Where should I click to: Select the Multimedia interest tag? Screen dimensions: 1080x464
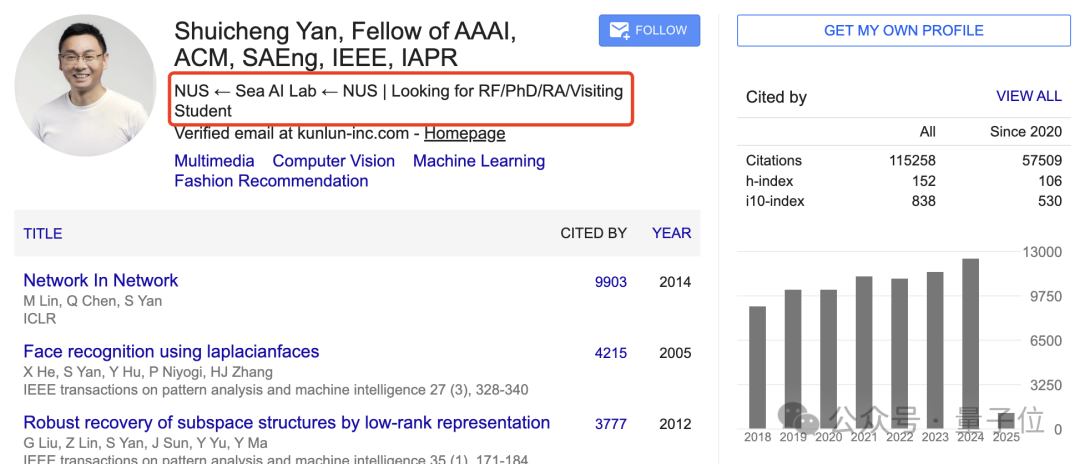[x=214, y=161]
